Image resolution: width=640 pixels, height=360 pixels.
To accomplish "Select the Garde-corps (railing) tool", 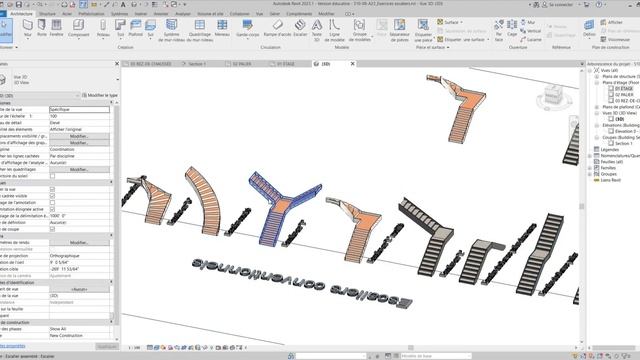I will (247, 29).
